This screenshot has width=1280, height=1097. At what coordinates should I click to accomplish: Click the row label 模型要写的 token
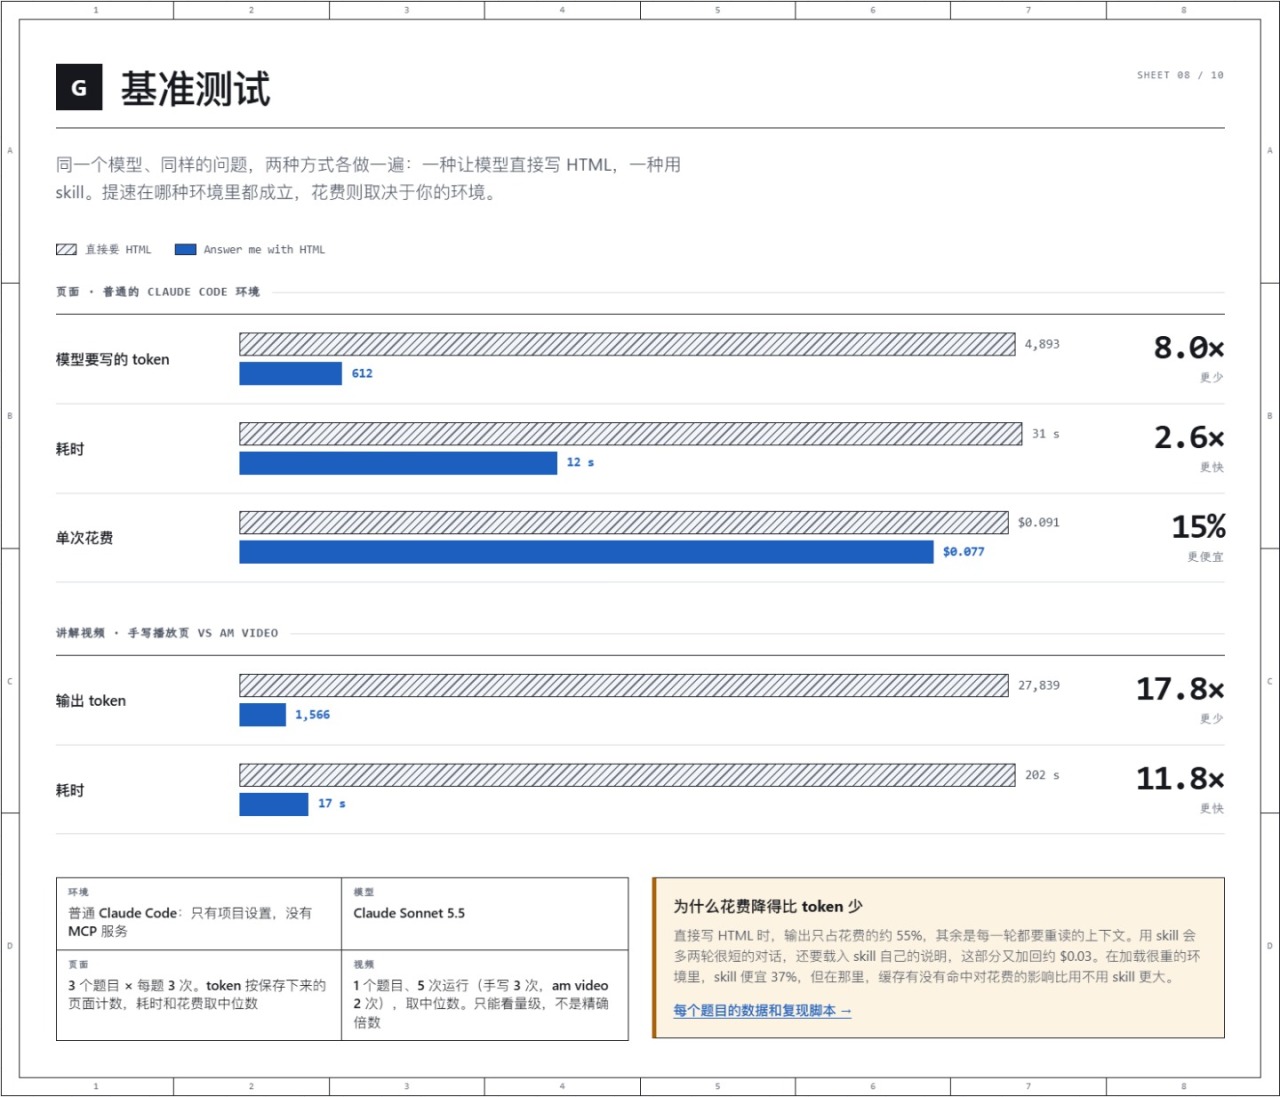113,360
